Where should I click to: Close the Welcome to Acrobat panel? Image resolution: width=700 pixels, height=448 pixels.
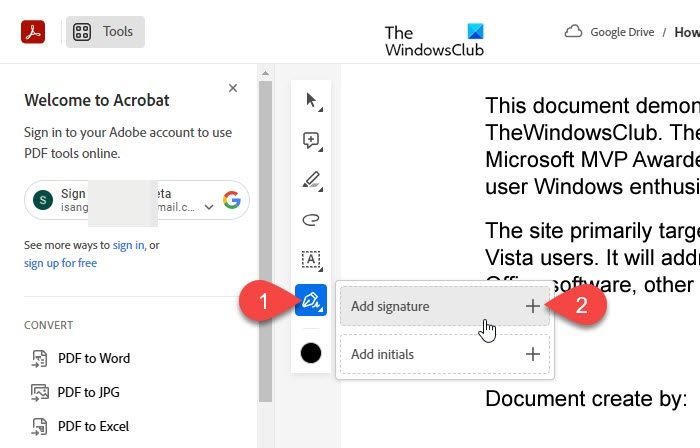pyautogui.click(x=233, y=88)
